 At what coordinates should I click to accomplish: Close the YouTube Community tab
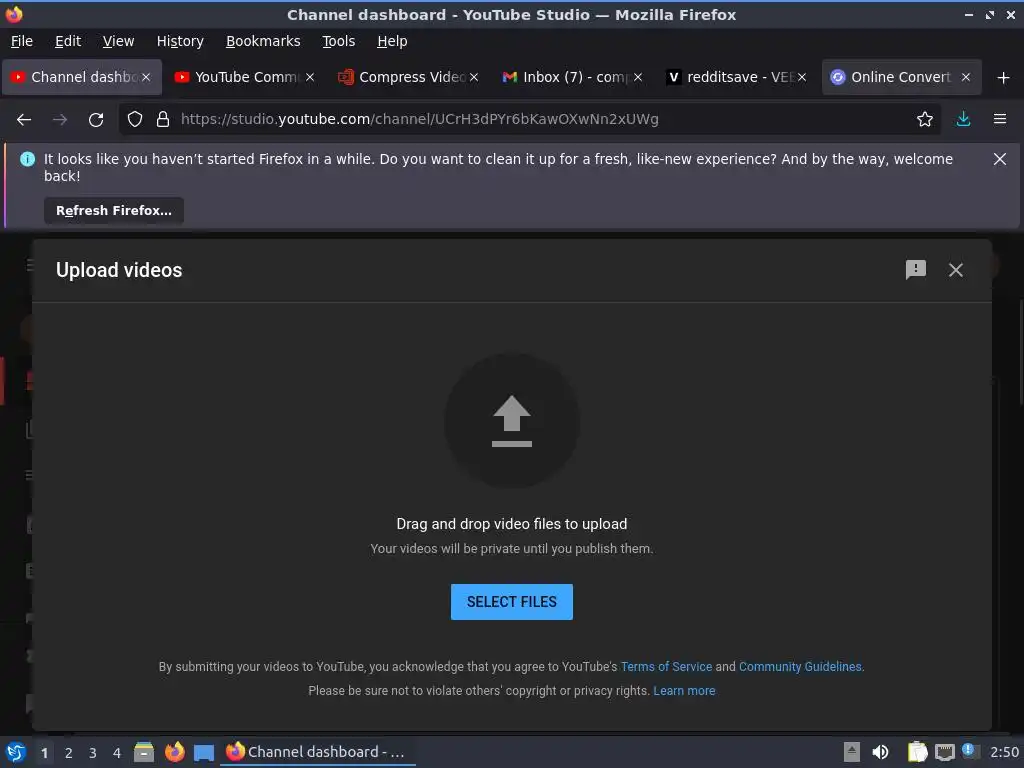pos(310,77)
